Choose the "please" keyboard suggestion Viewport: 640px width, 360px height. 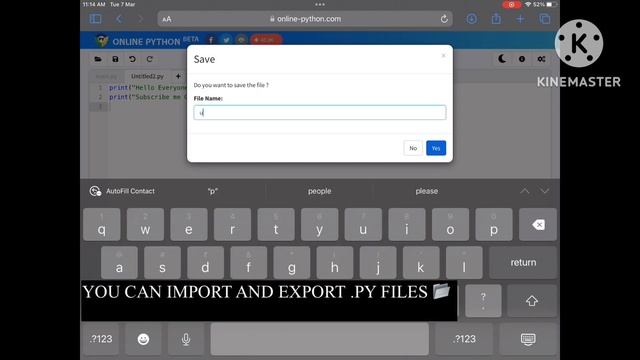[x=427, y=191]
